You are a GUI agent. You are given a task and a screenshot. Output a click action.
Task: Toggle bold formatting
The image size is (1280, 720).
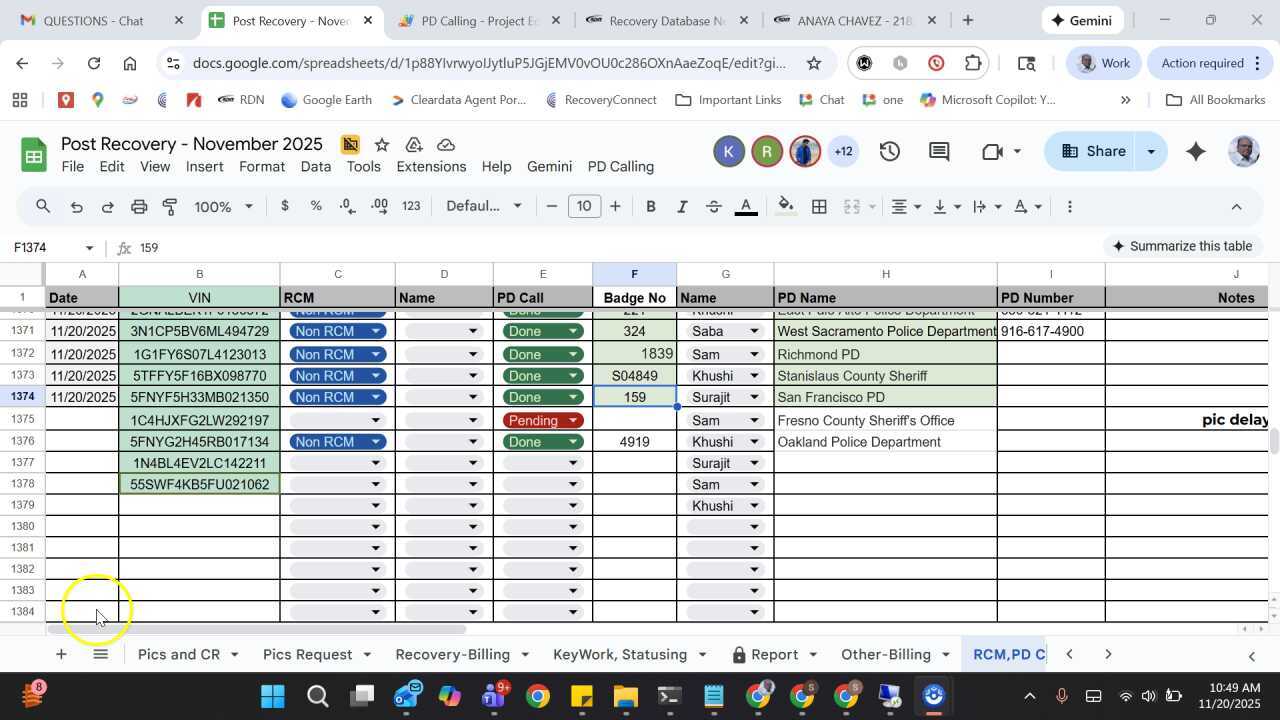[651, 207]
